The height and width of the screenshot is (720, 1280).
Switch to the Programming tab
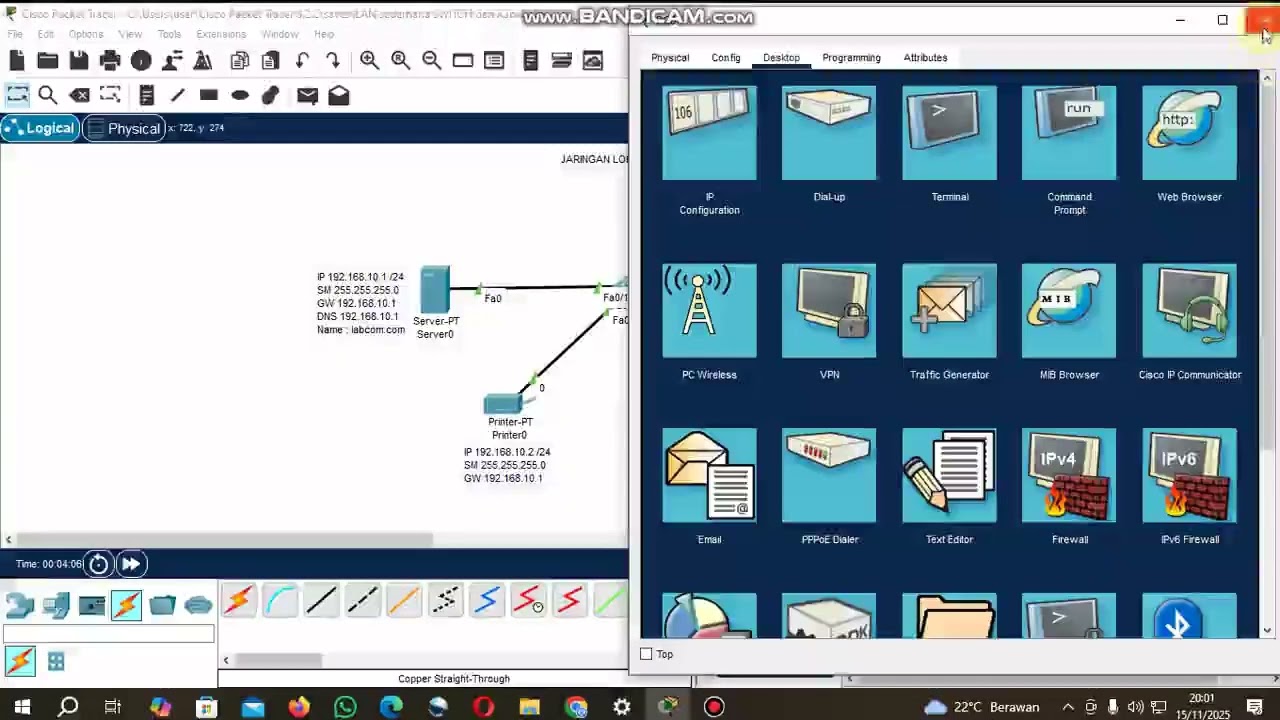pyautogui.click(x=851, y=57)
